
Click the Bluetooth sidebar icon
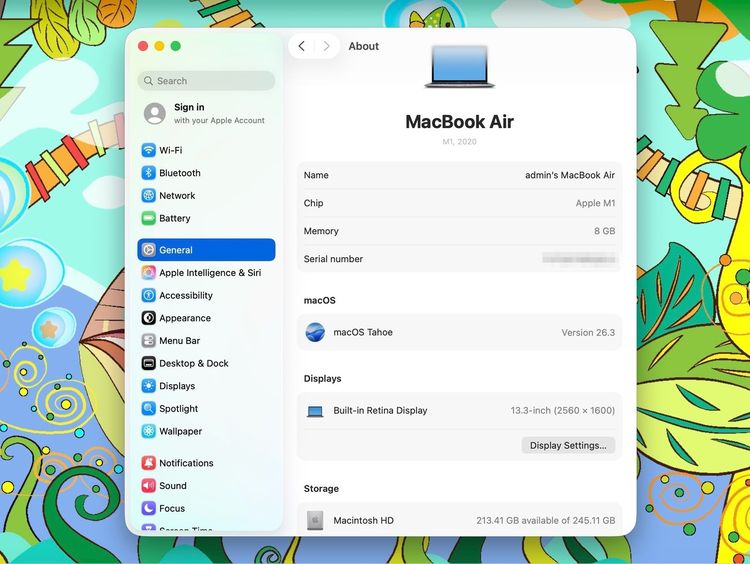click(149, 173)
